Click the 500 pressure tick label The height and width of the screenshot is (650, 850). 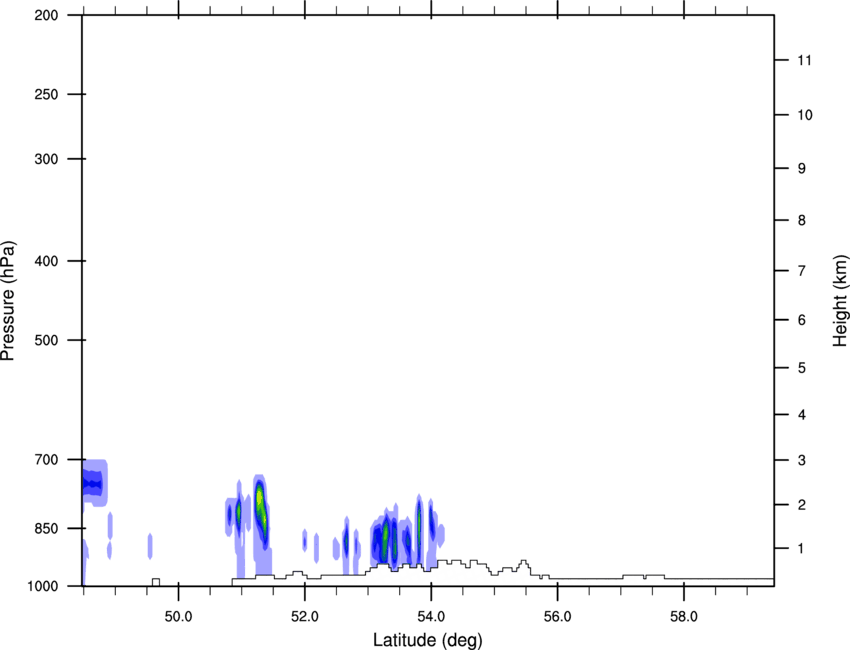coord(46,340)
